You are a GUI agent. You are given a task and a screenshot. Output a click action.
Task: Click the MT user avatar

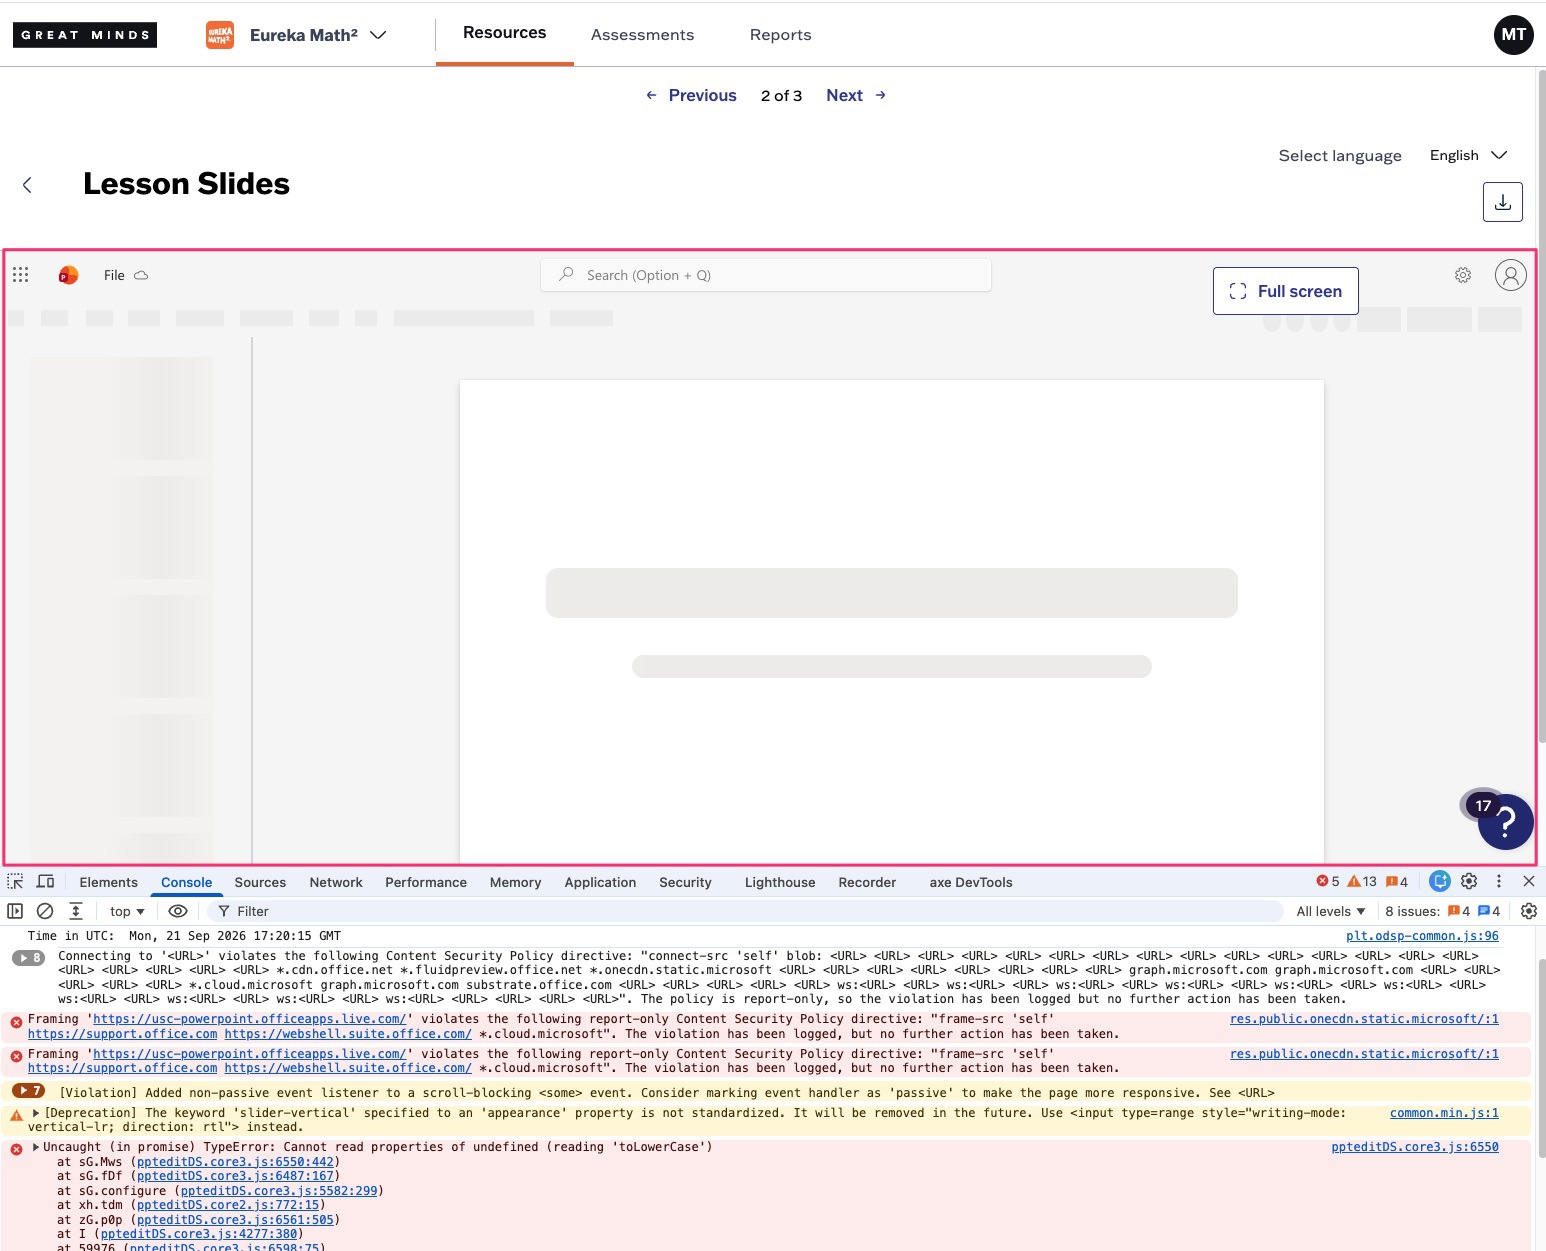pyautogui.click(x=1514, y=35)
